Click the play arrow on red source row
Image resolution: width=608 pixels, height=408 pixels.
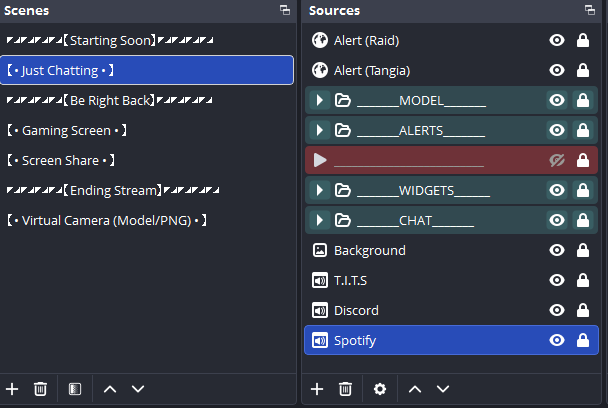click(320, 160)
